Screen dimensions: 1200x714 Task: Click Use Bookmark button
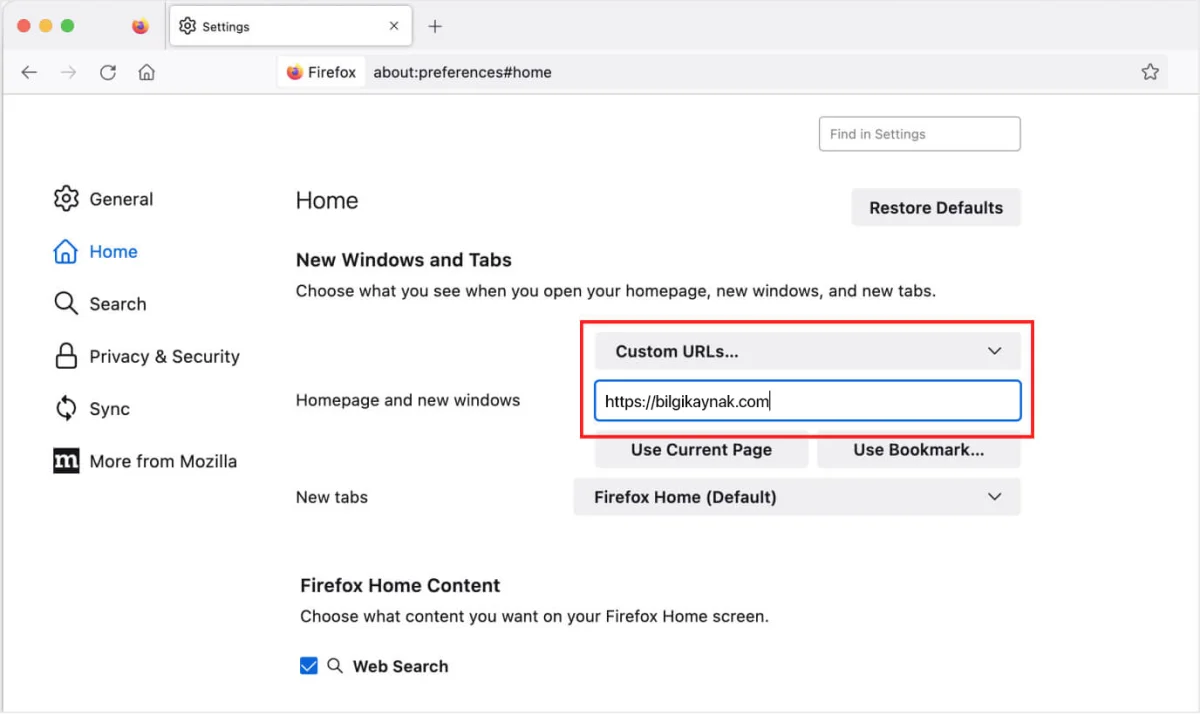point(919,450)
